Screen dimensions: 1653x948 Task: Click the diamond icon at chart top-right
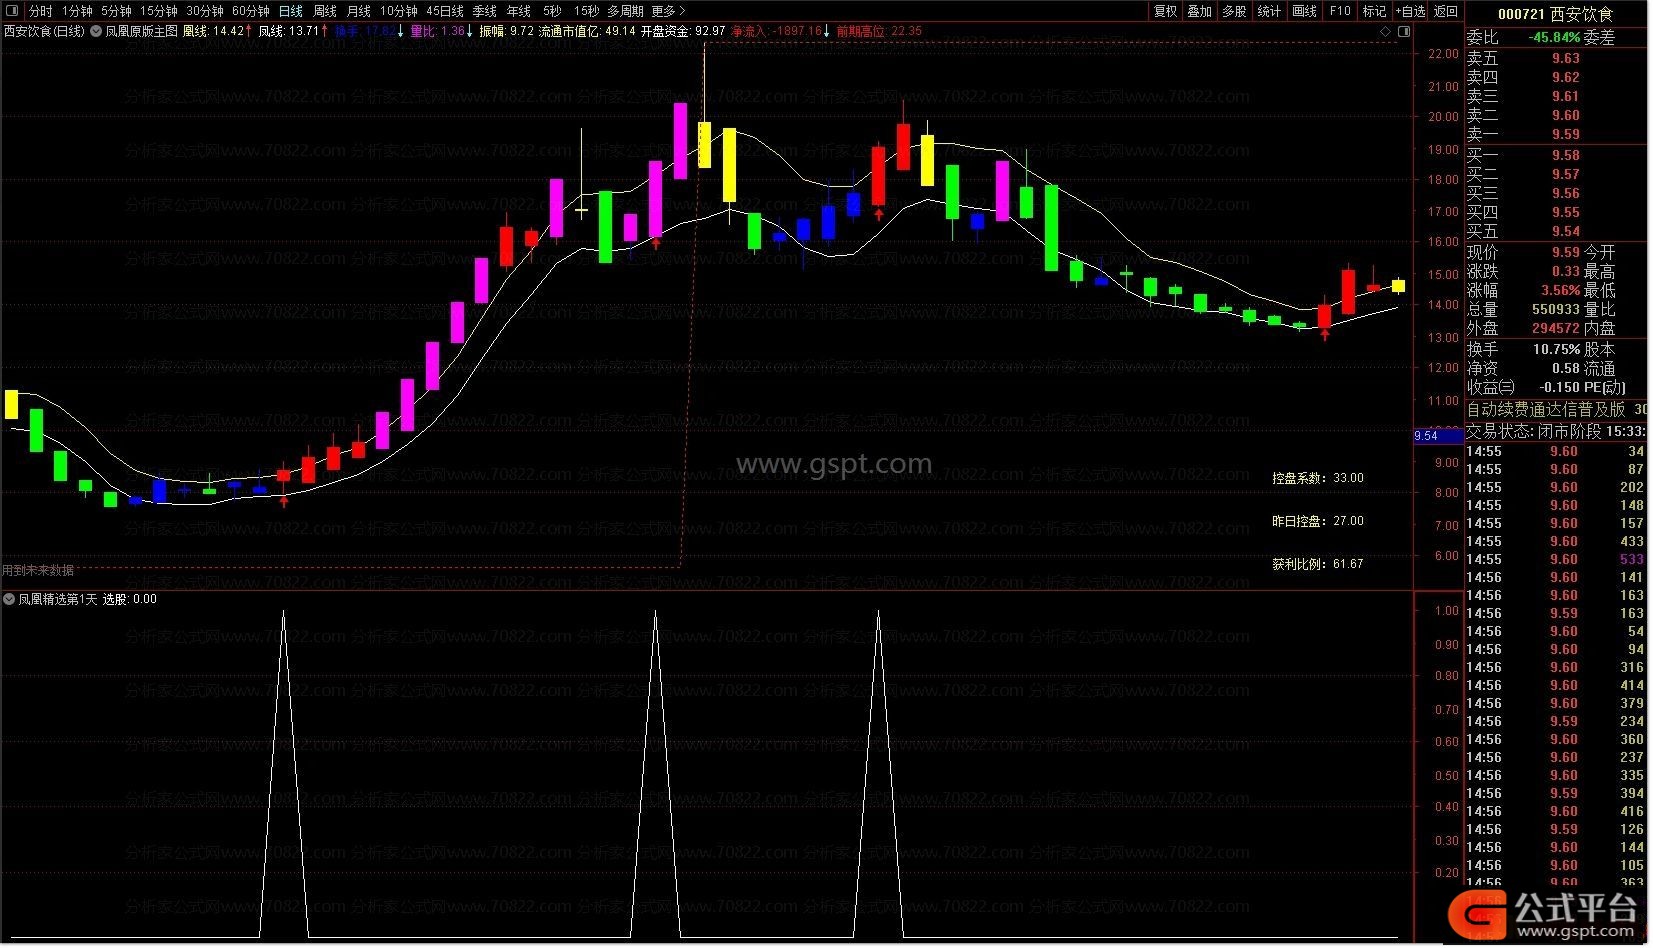coord(1385,32)
